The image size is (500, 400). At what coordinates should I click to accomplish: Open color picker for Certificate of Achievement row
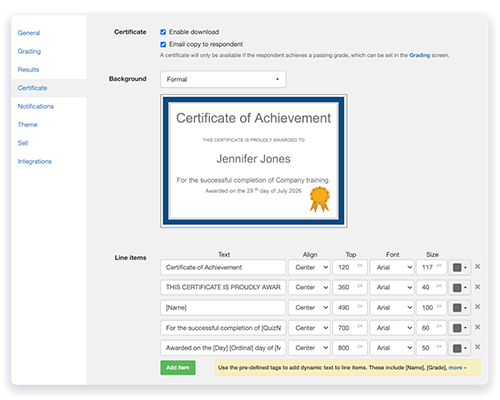pos(460,267)
